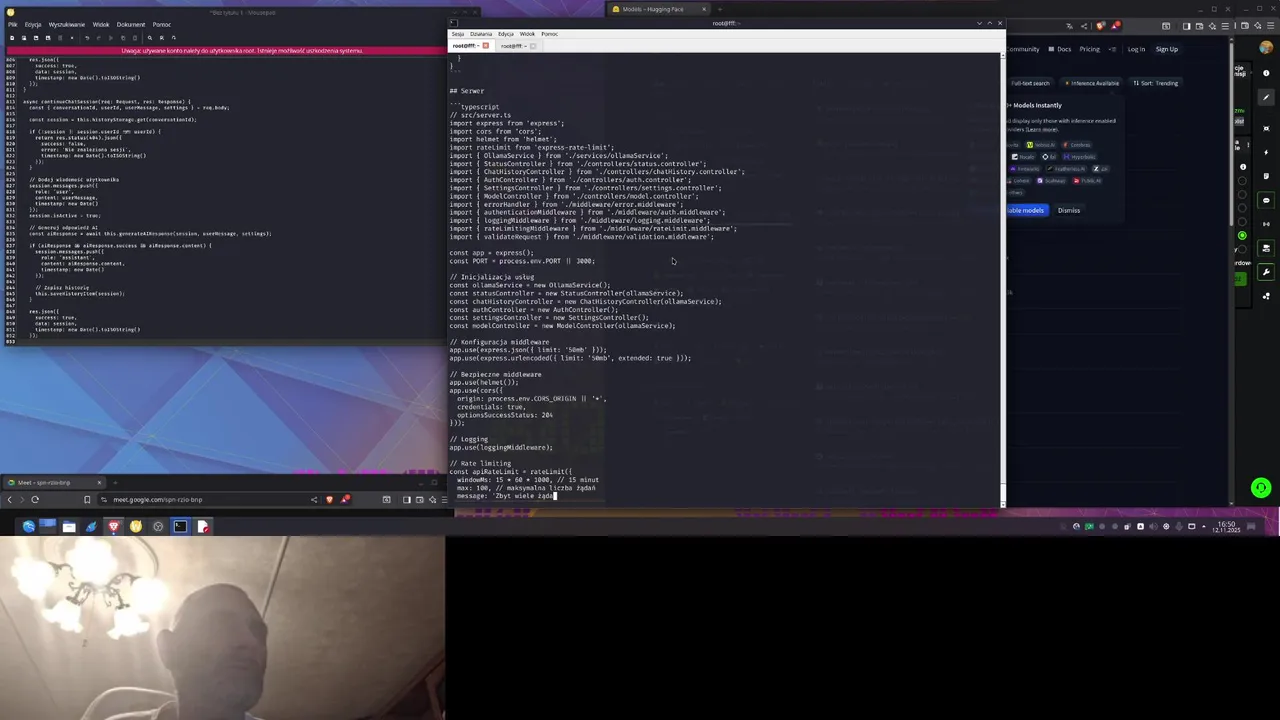Toggle the Inference Available filter
1280x720 pixels.
1092,83
